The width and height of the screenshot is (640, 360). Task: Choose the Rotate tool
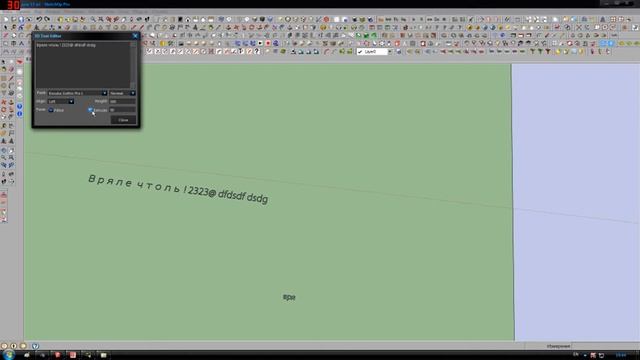[x=4, y=109]
